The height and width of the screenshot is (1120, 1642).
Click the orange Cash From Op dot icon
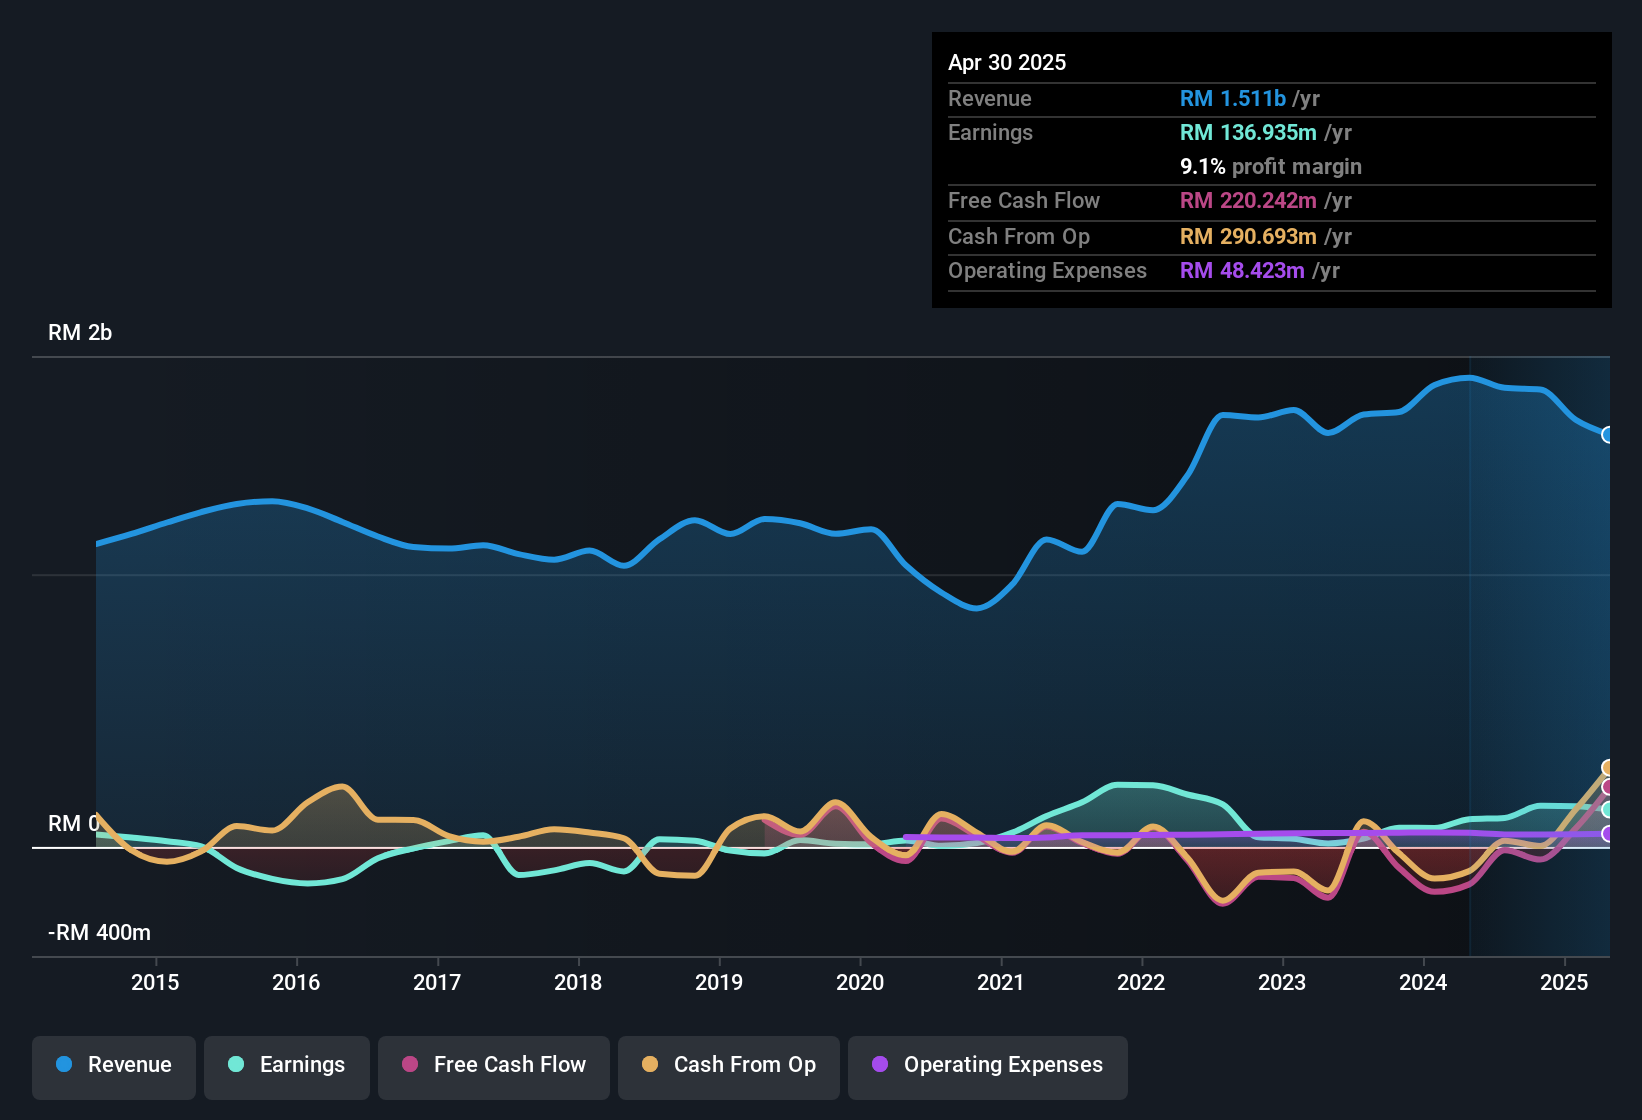tap(650, 1065)
